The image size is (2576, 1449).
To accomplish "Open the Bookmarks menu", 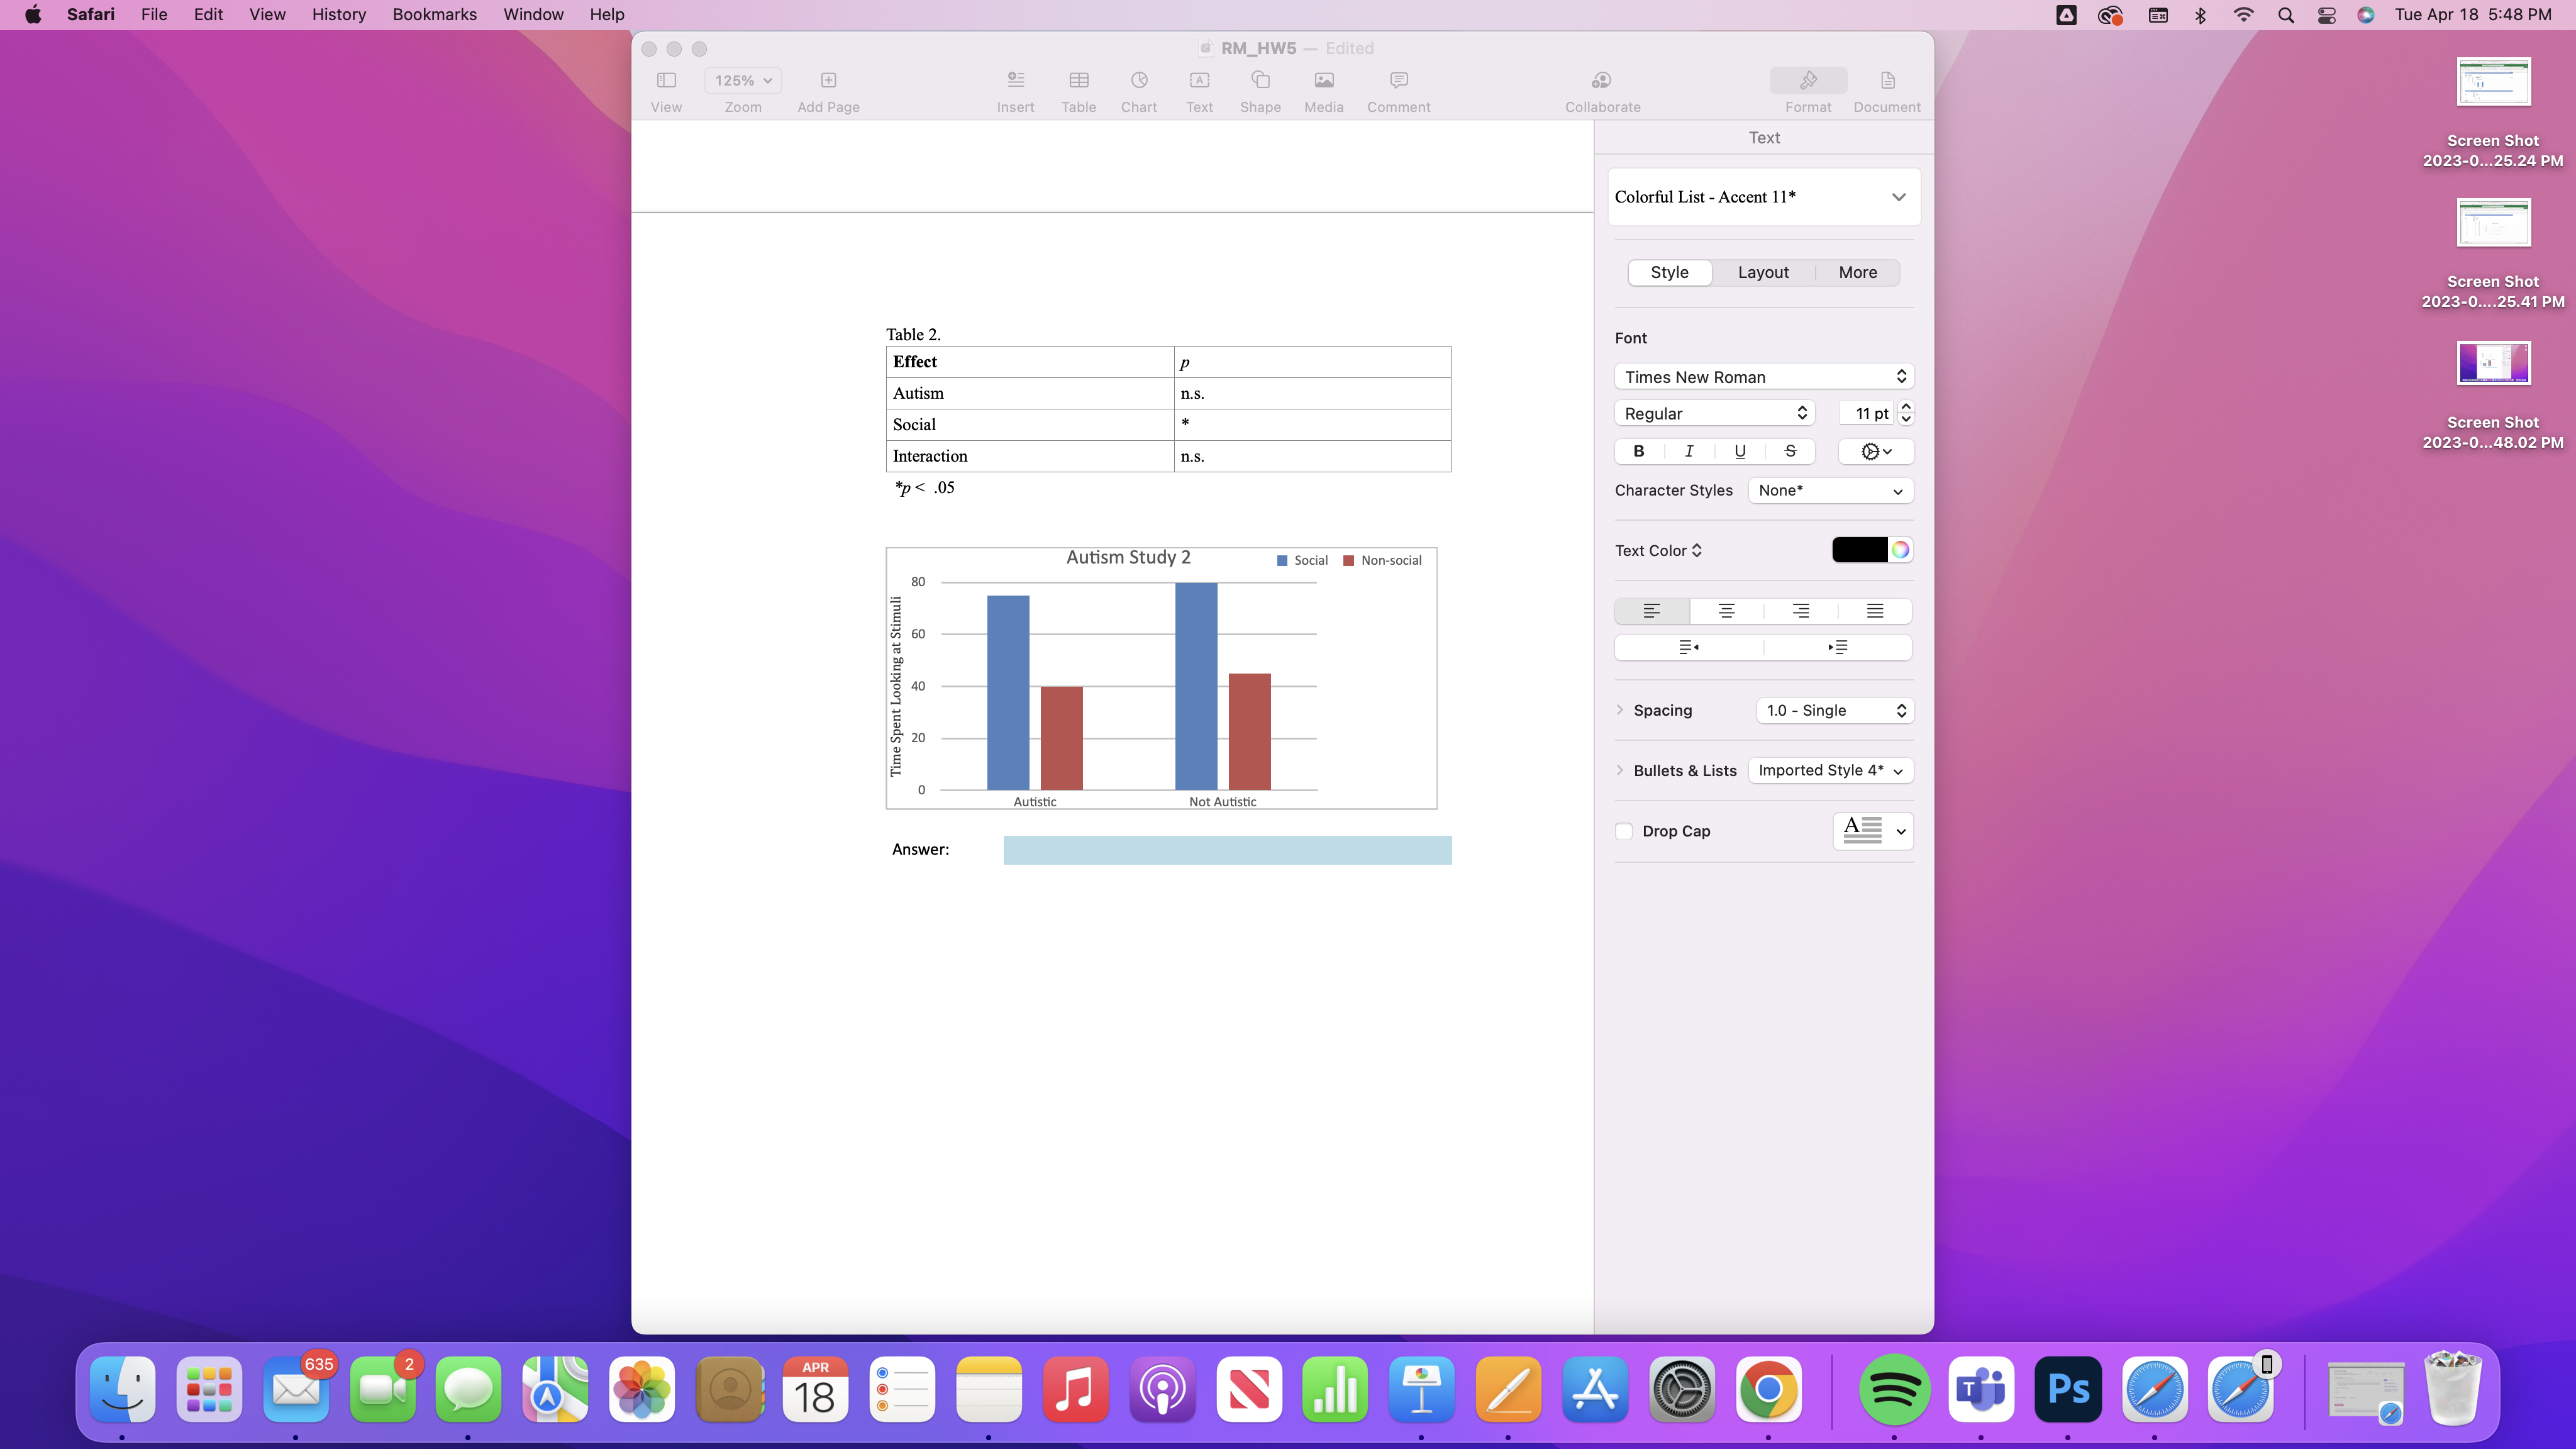I will (434, 15).
